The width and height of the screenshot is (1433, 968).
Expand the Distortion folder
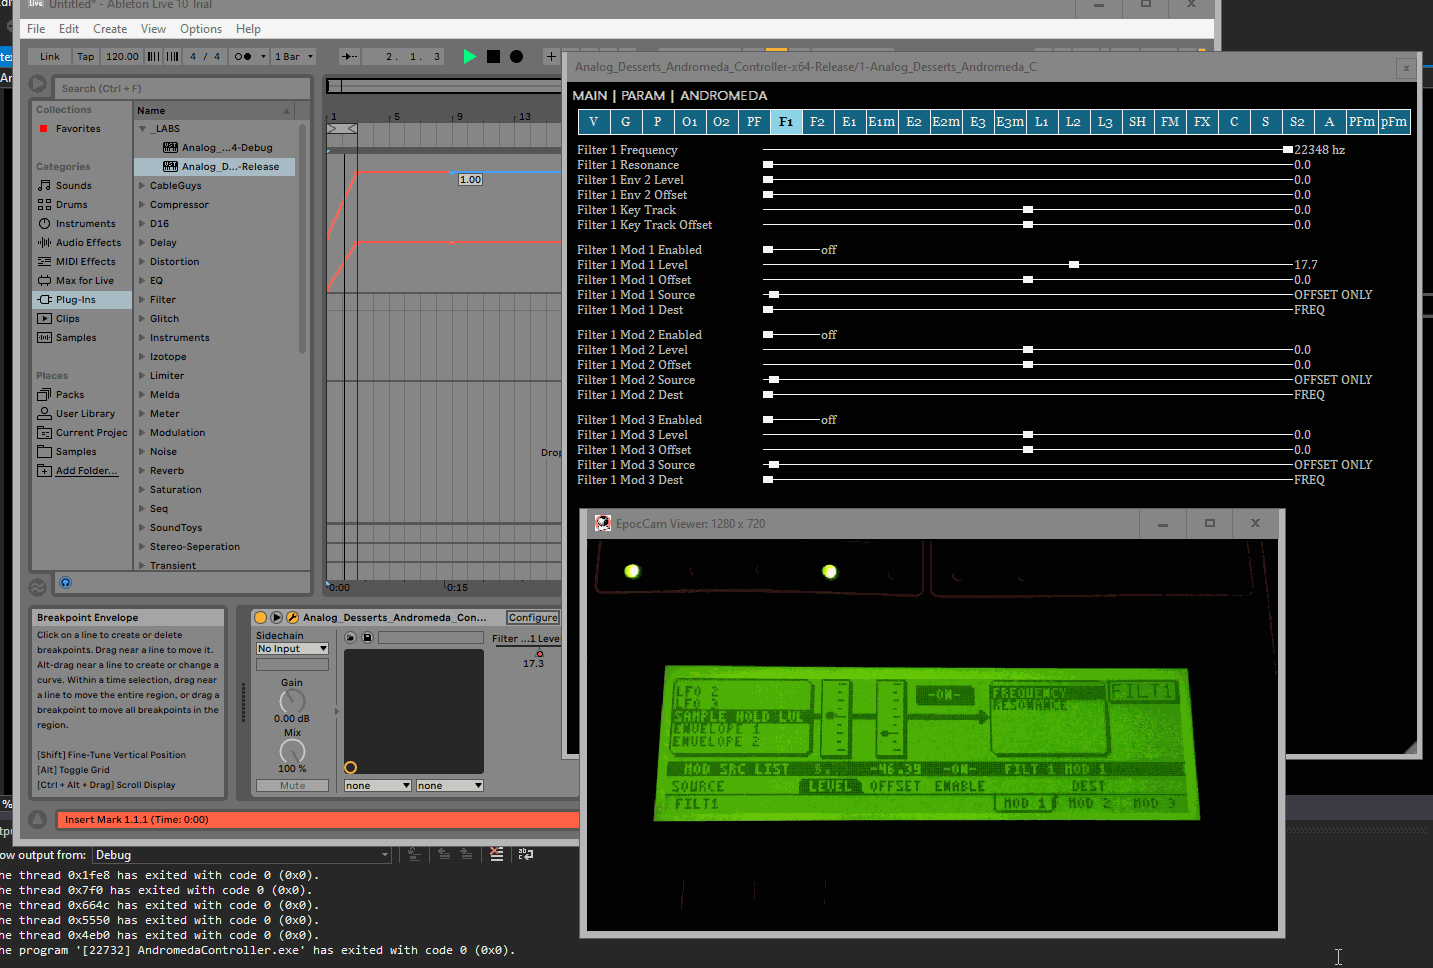coord(142,262)
